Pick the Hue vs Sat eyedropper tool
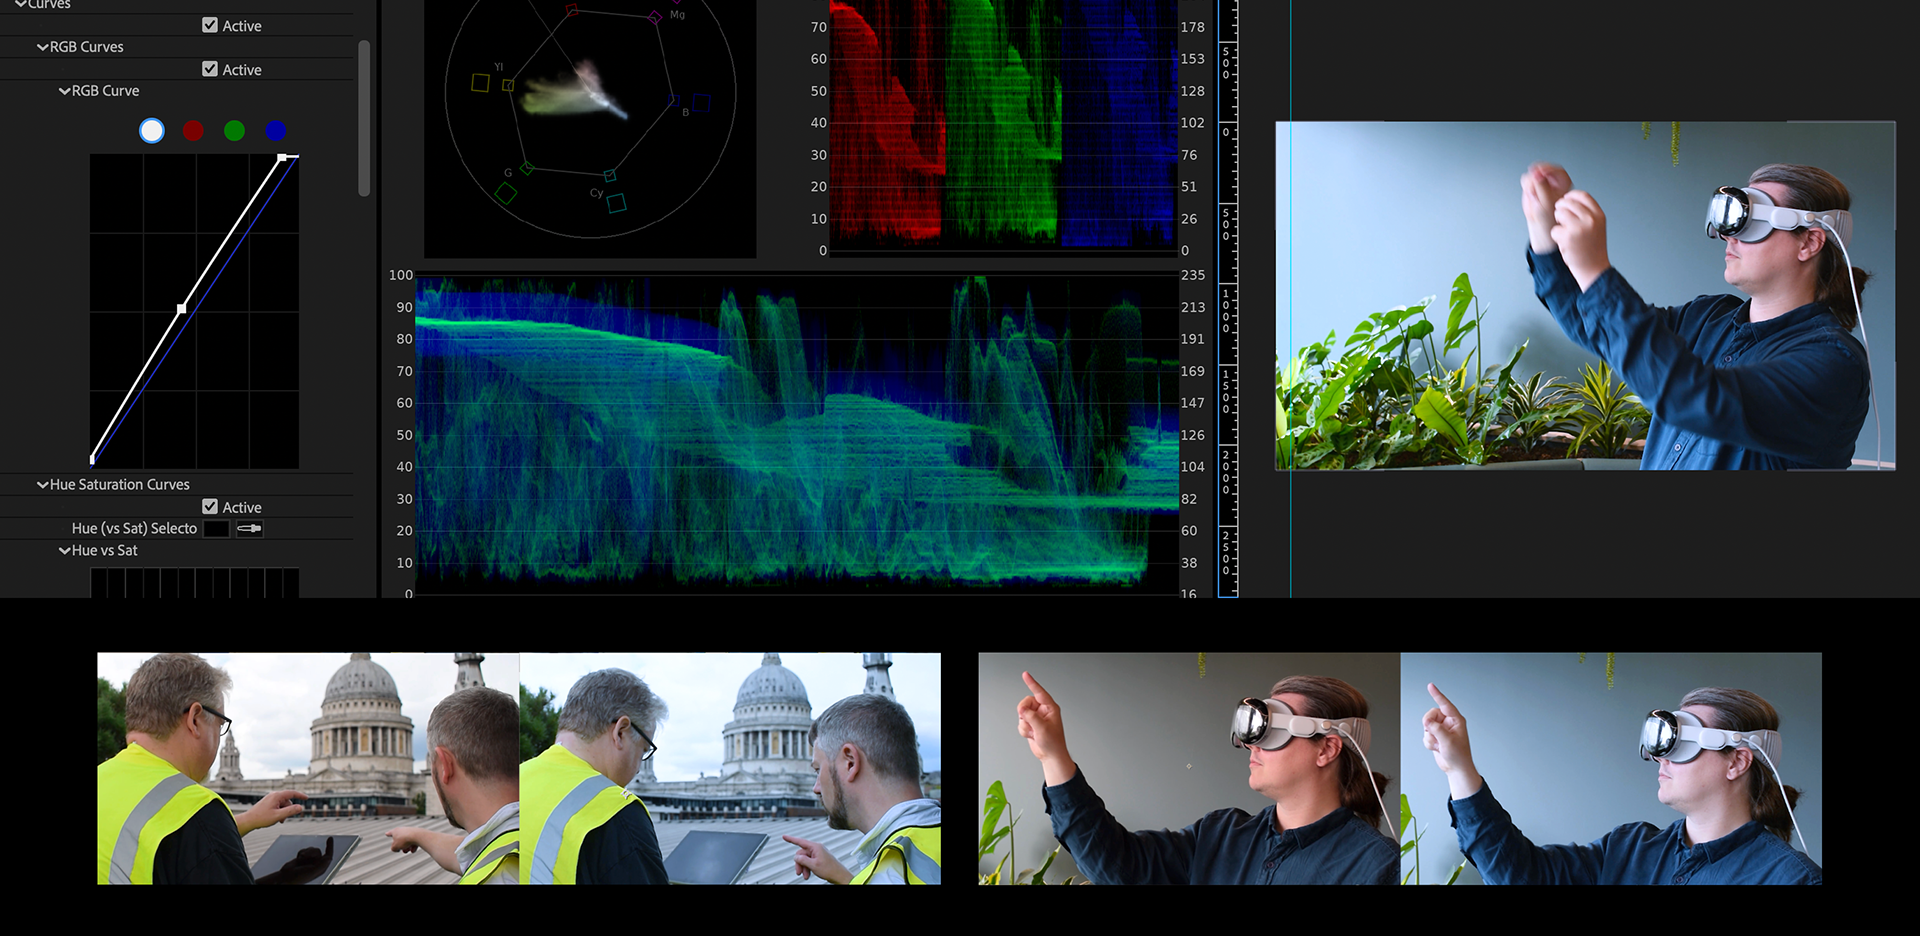The width and height of the screenshot is (1920, 936). pyautogui.click(x=250, y=528)
